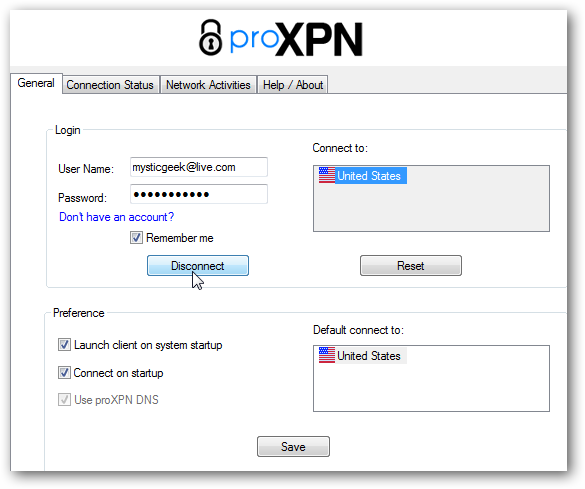
Task: Click the Reset button
Action: coord(411,266)
